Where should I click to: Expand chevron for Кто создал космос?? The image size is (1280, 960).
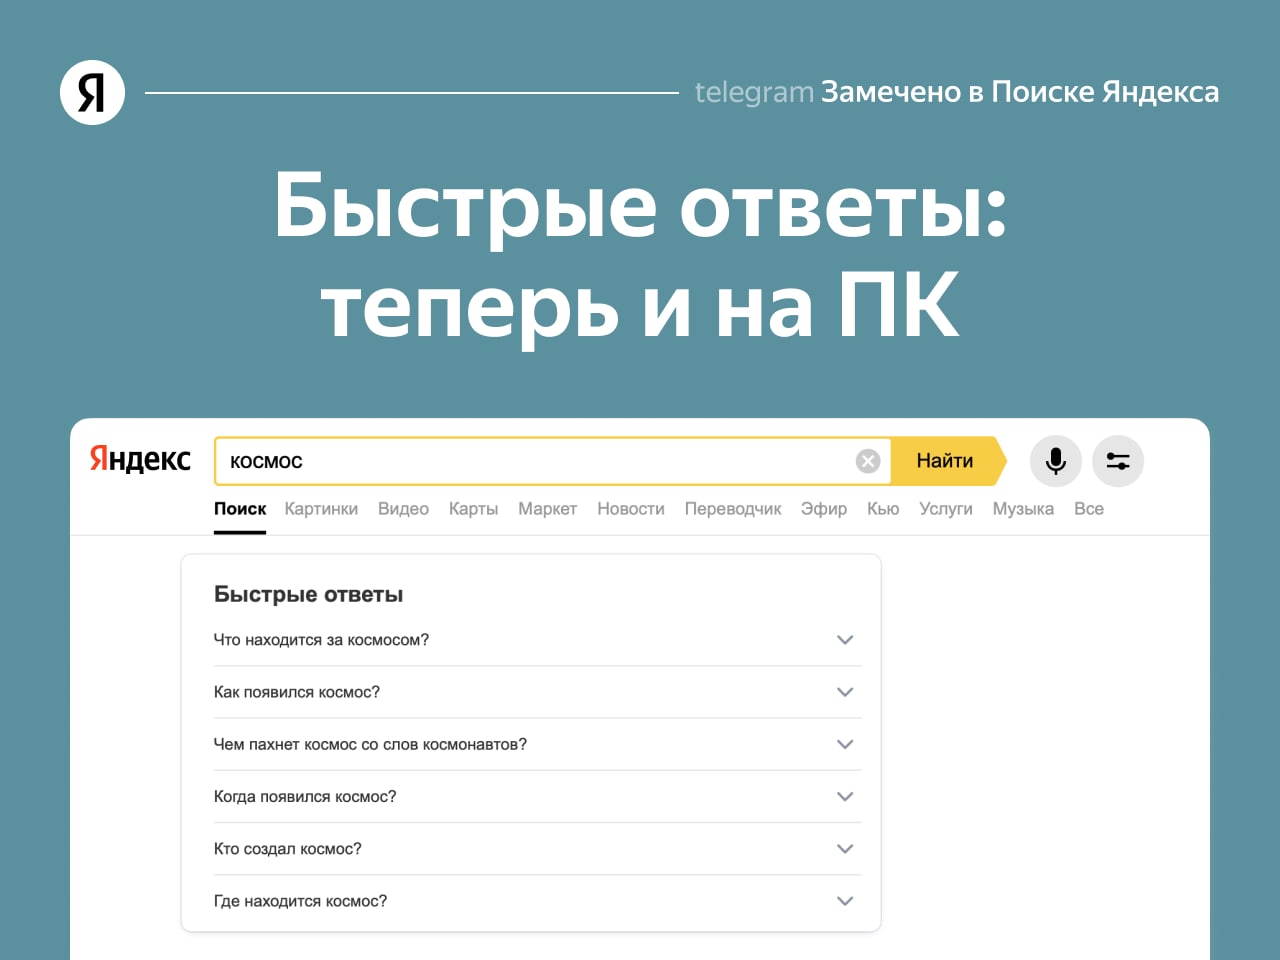click(x=845, y=849)
